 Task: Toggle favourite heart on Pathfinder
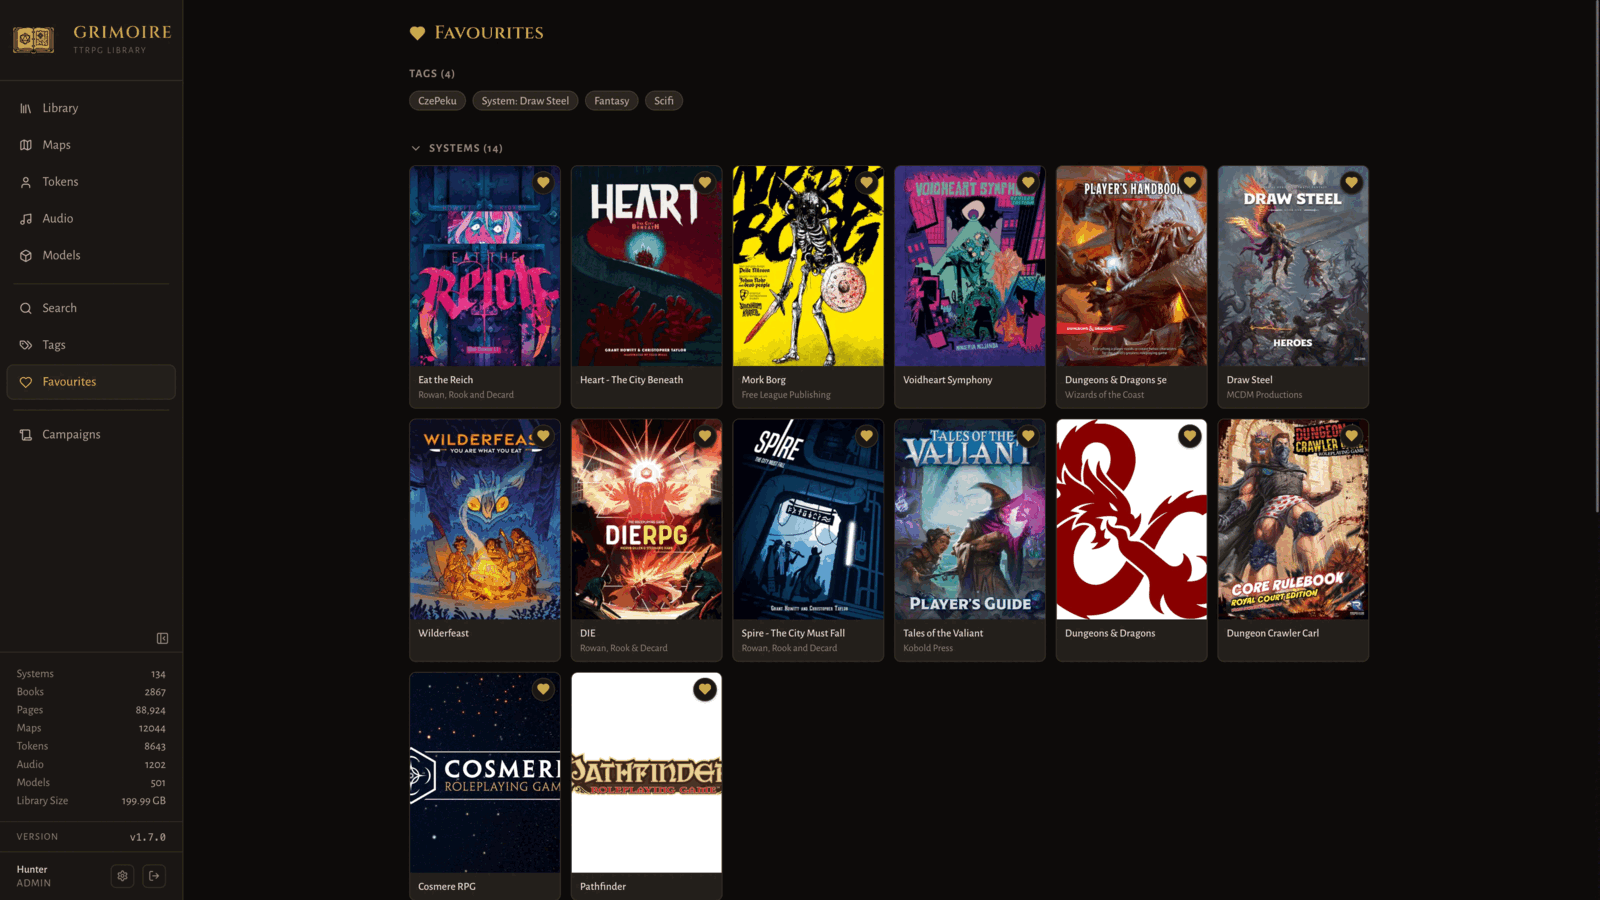(x=705, y=689)
